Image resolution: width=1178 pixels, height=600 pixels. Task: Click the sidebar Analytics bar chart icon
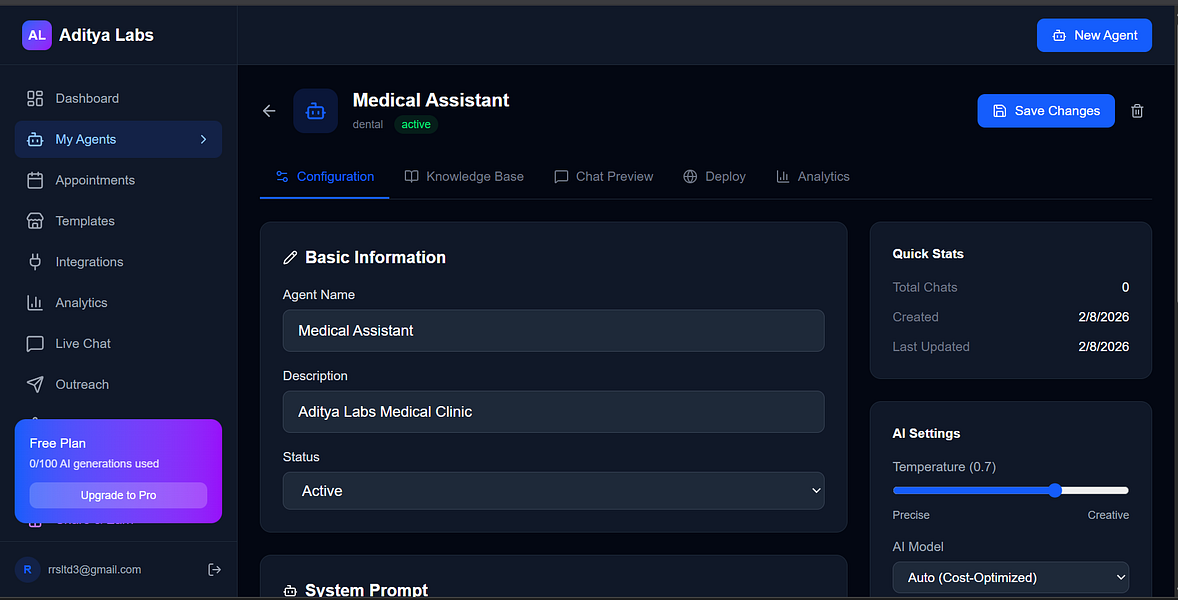35,303
